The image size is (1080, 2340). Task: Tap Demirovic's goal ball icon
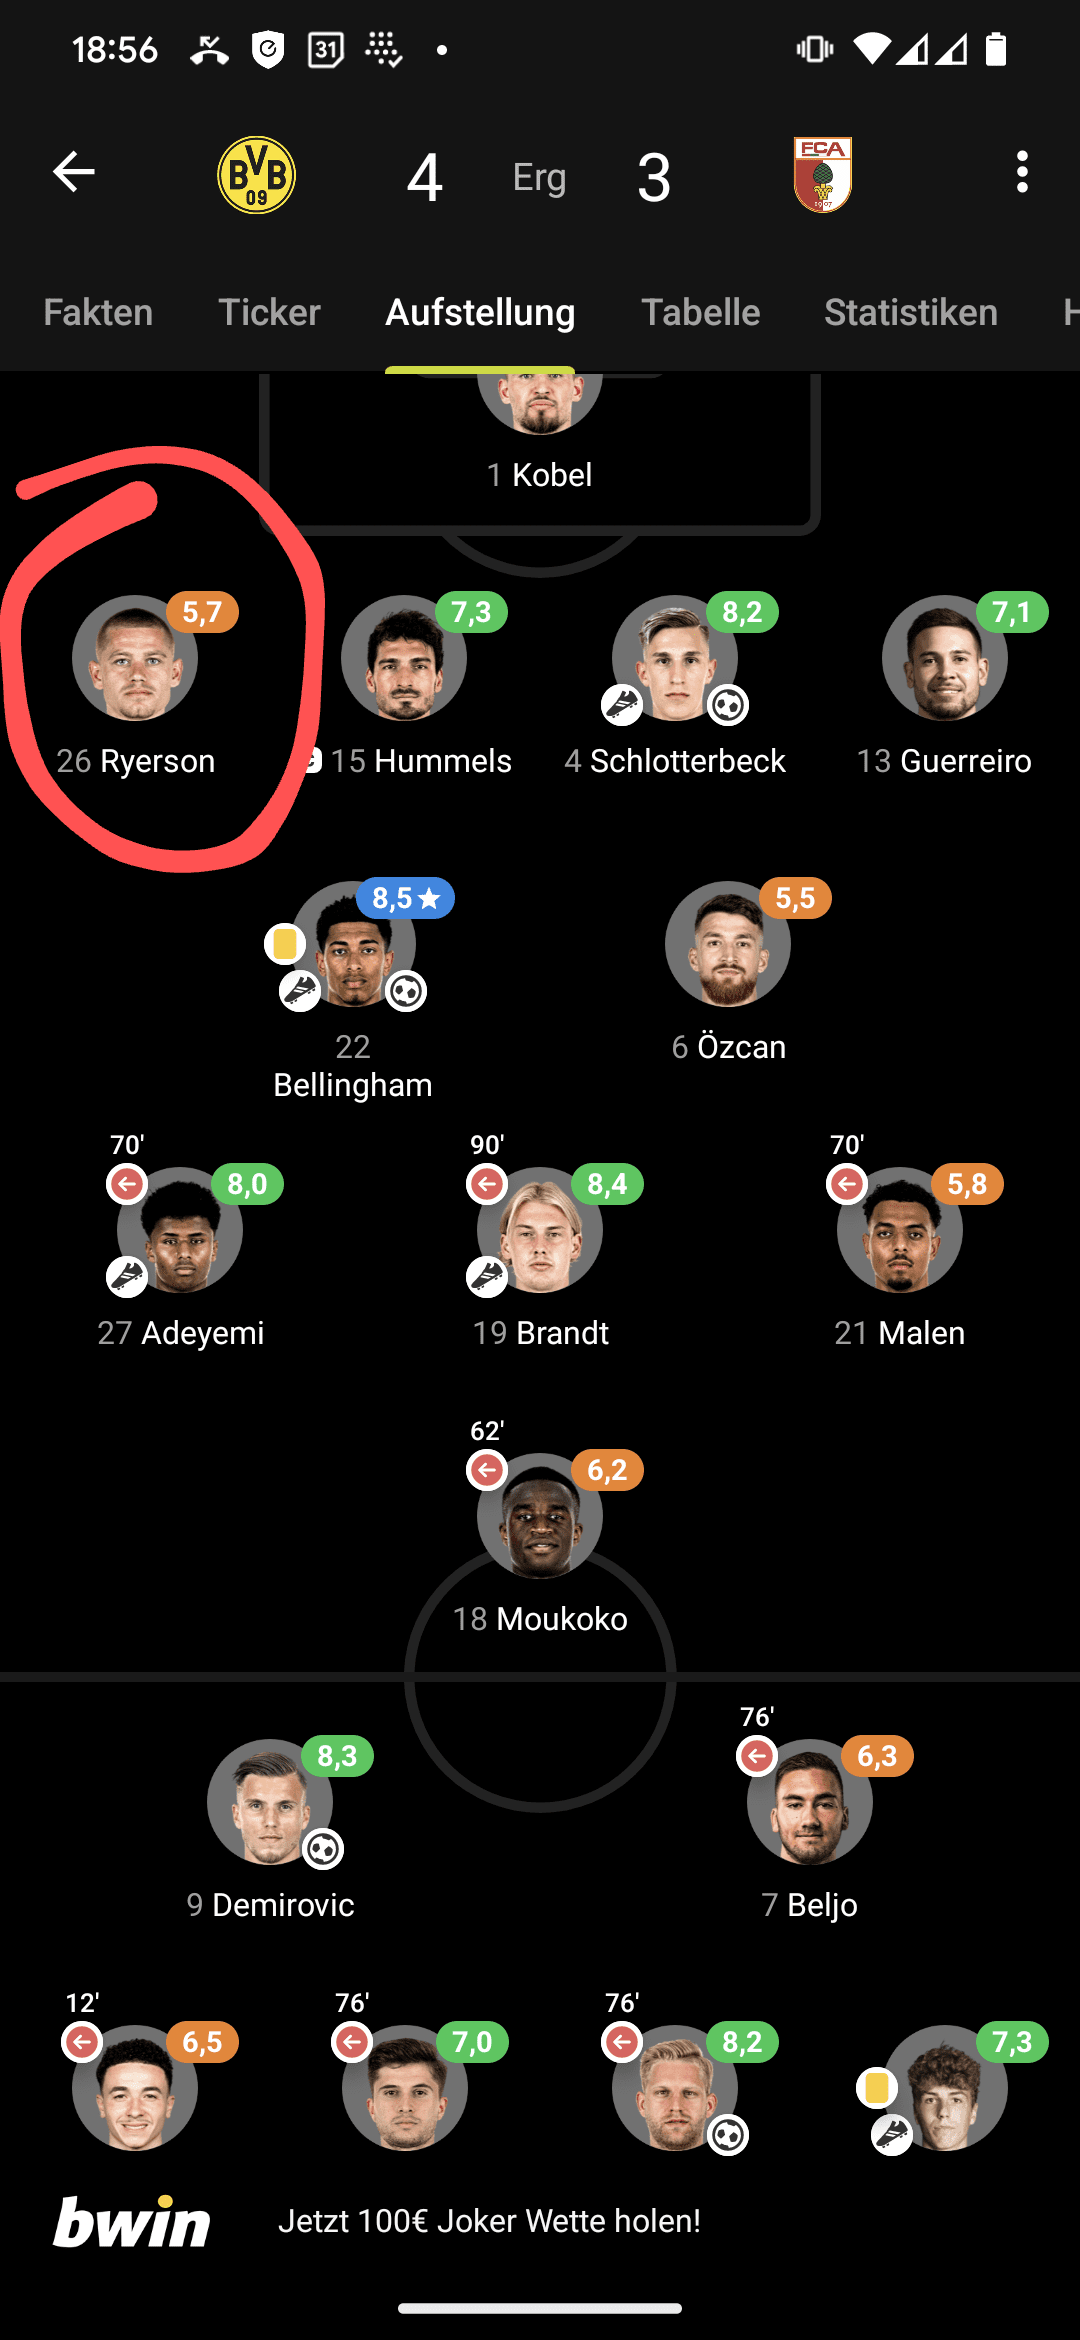tap(323, 1849)
